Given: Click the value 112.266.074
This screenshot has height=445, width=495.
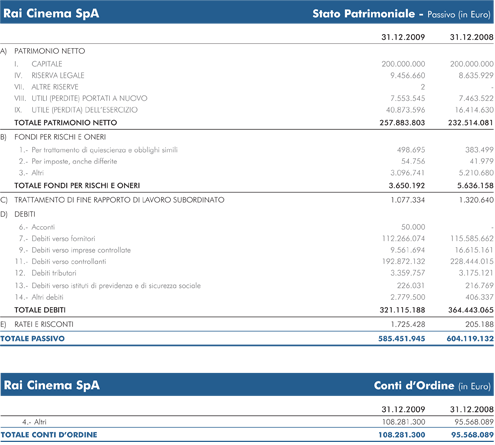Looking at the screenshot, I should pos(404,239).
